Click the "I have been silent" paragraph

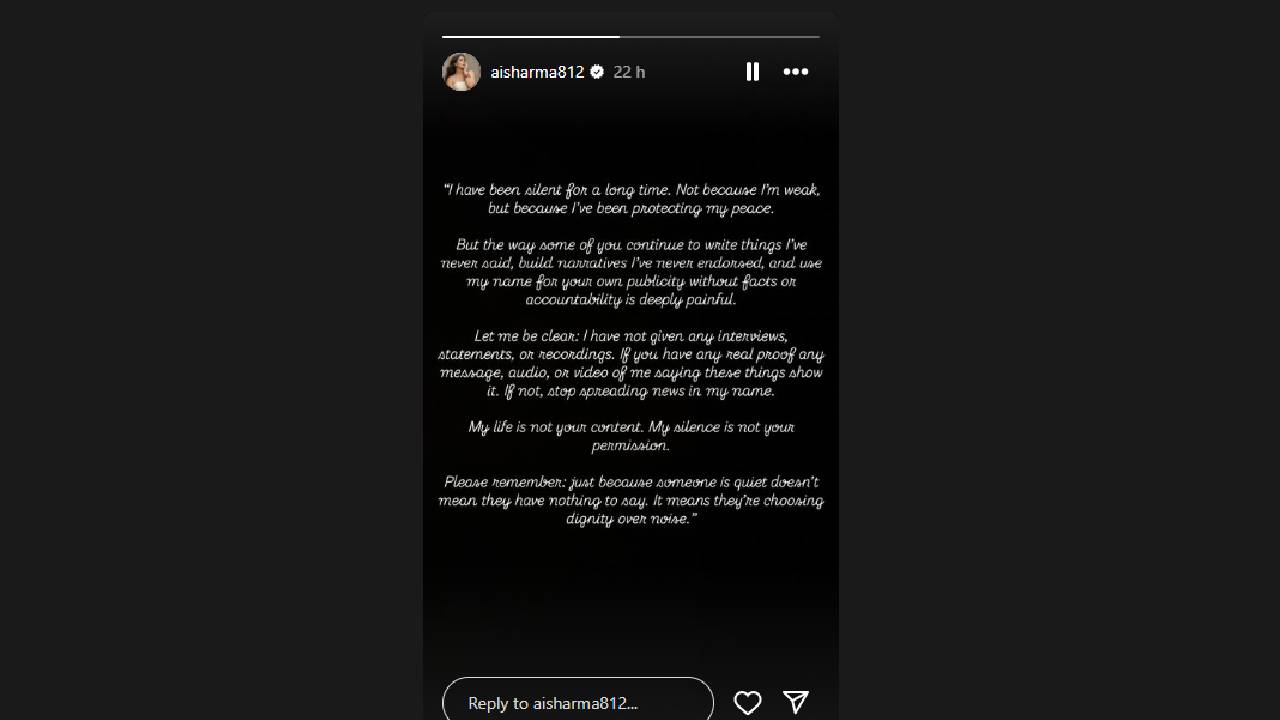[631, 199]
